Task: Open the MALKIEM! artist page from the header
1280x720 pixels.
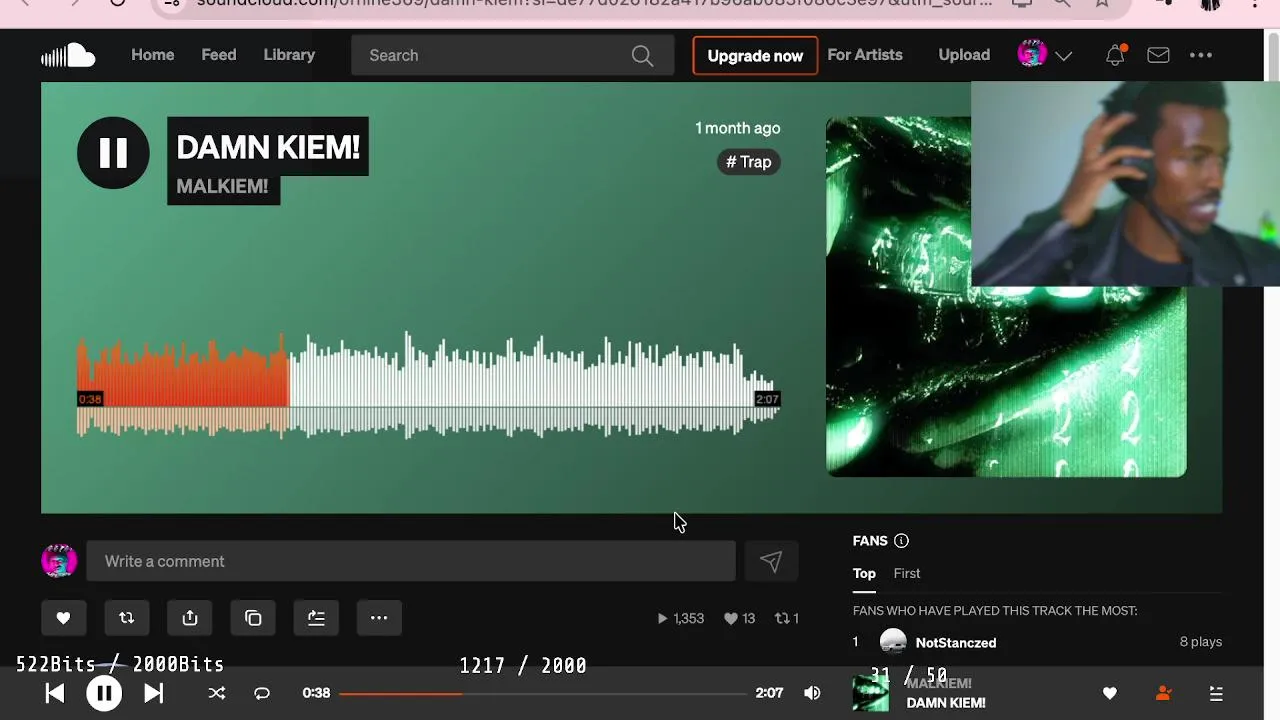Action: click(222, 187)
